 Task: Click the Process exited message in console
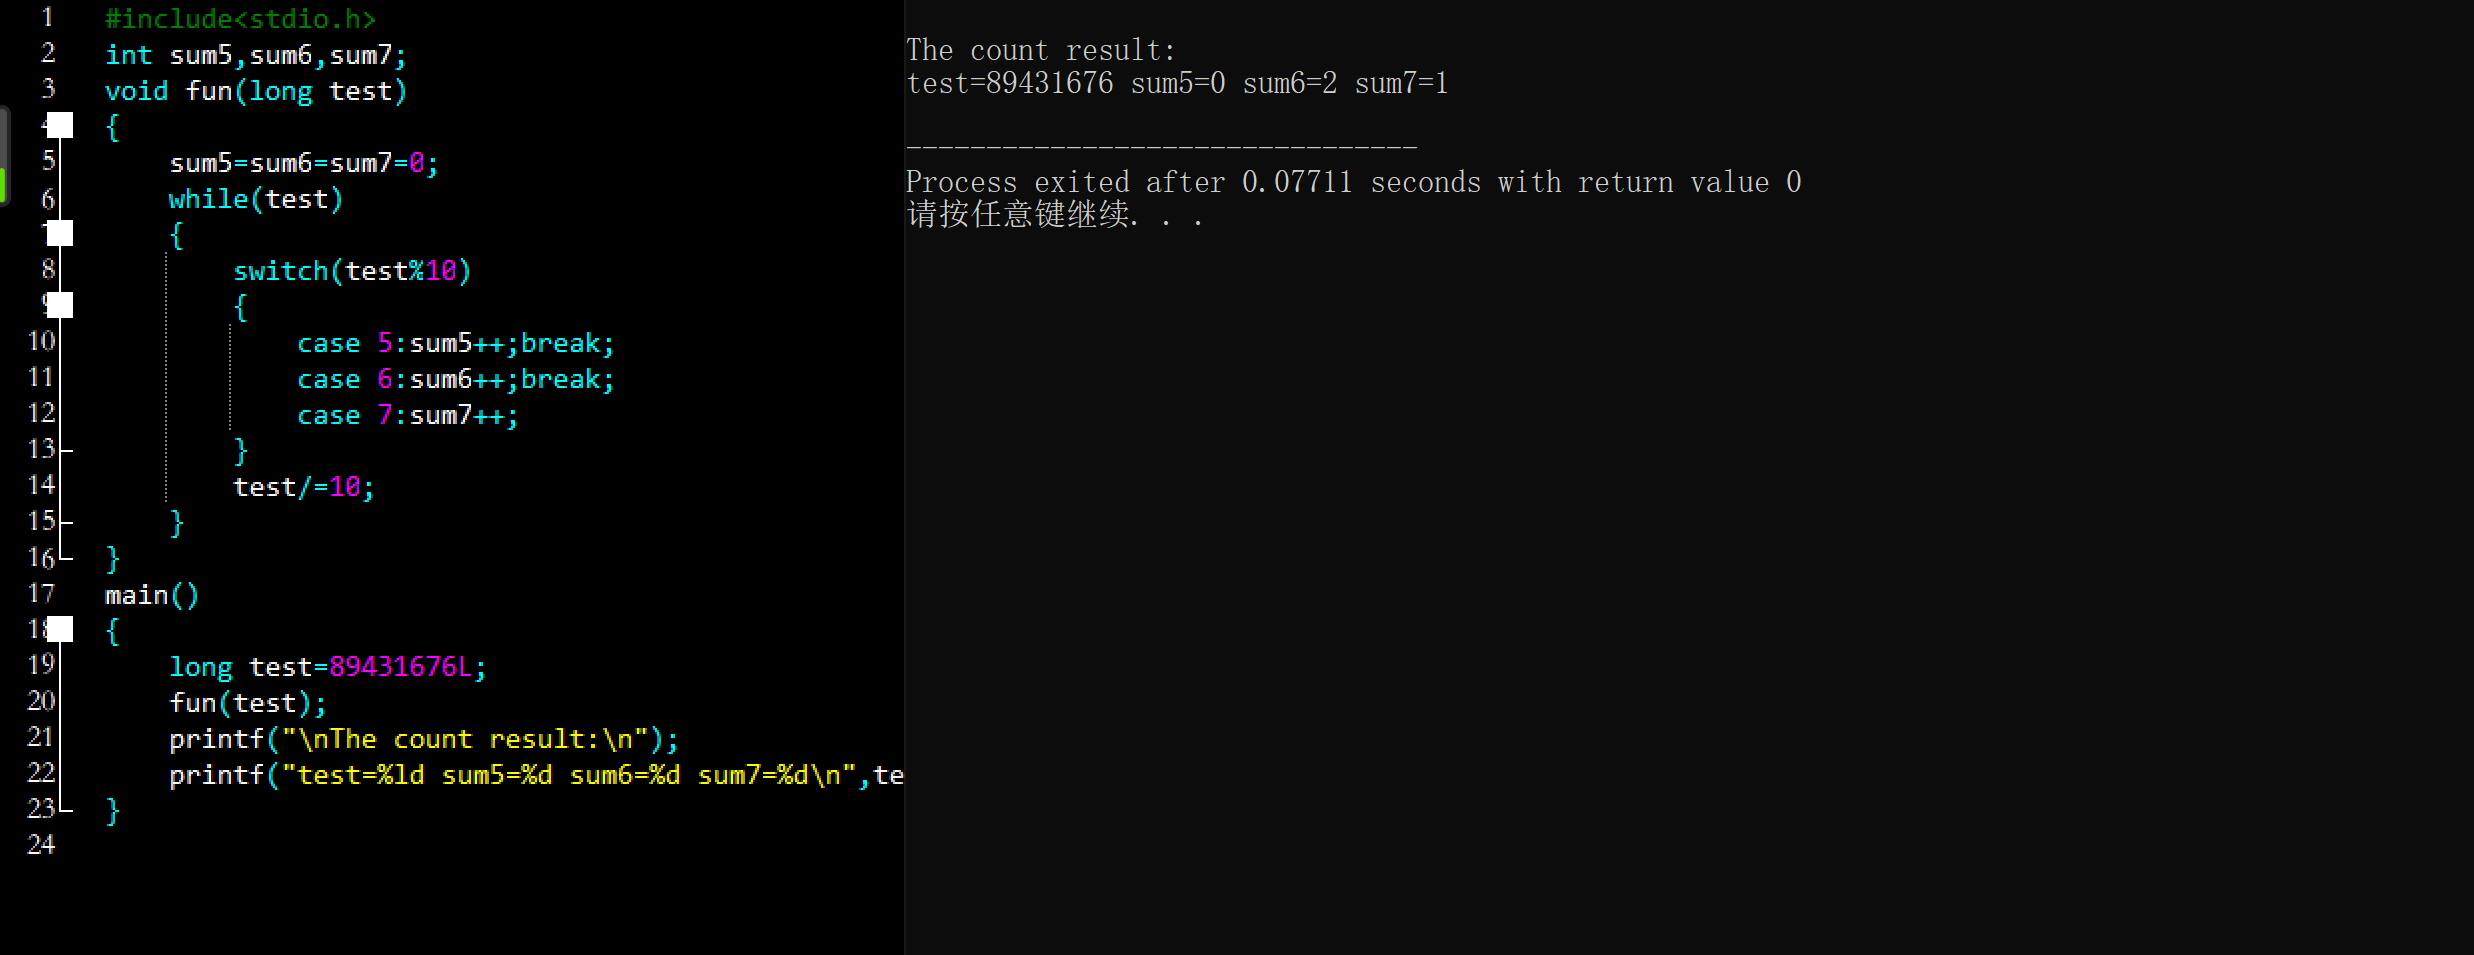(1354, 182)
